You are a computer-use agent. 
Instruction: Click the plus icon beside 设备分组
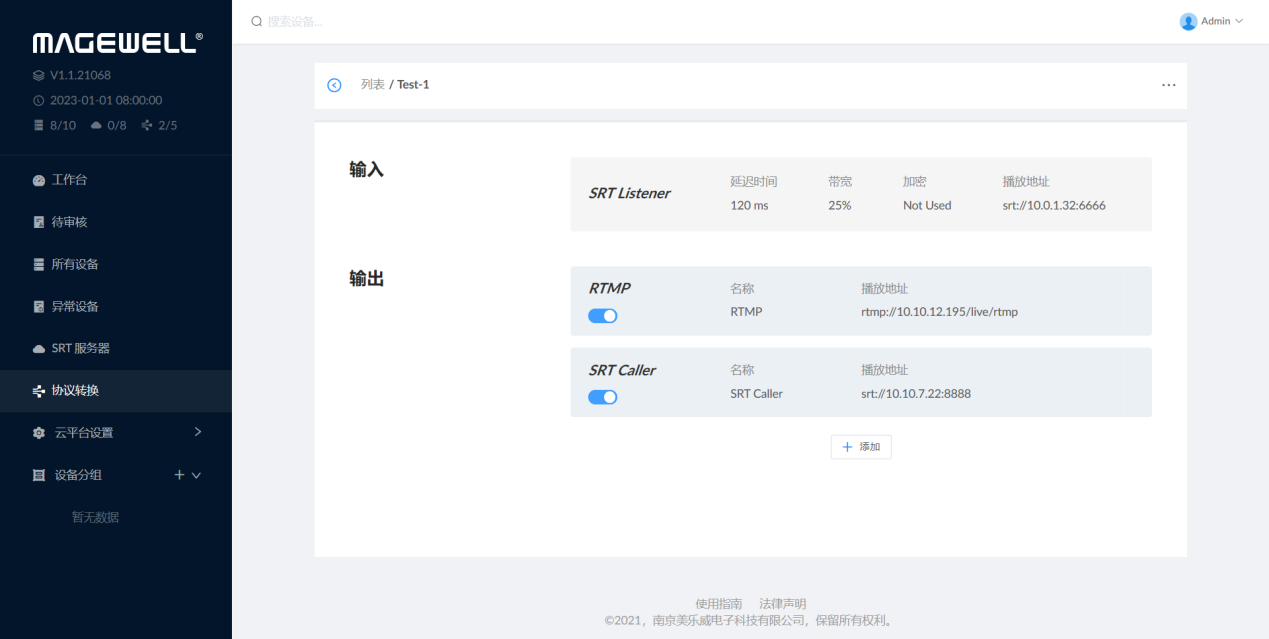pos(179,475)
